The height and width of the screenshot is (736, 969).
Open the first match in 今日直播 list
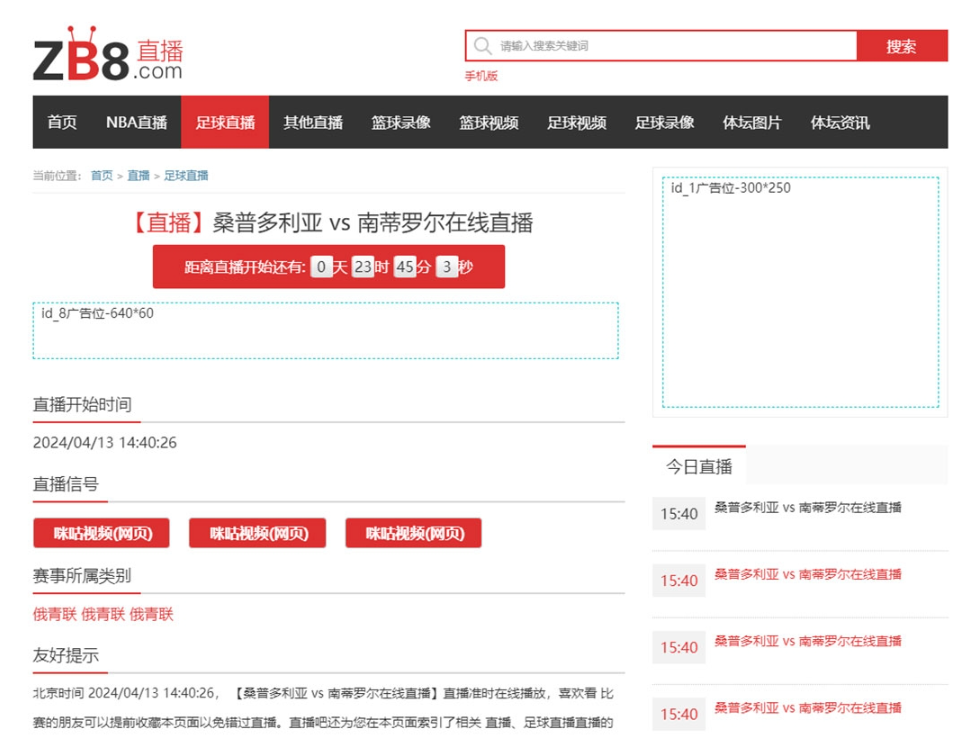(x=807, y=508)
